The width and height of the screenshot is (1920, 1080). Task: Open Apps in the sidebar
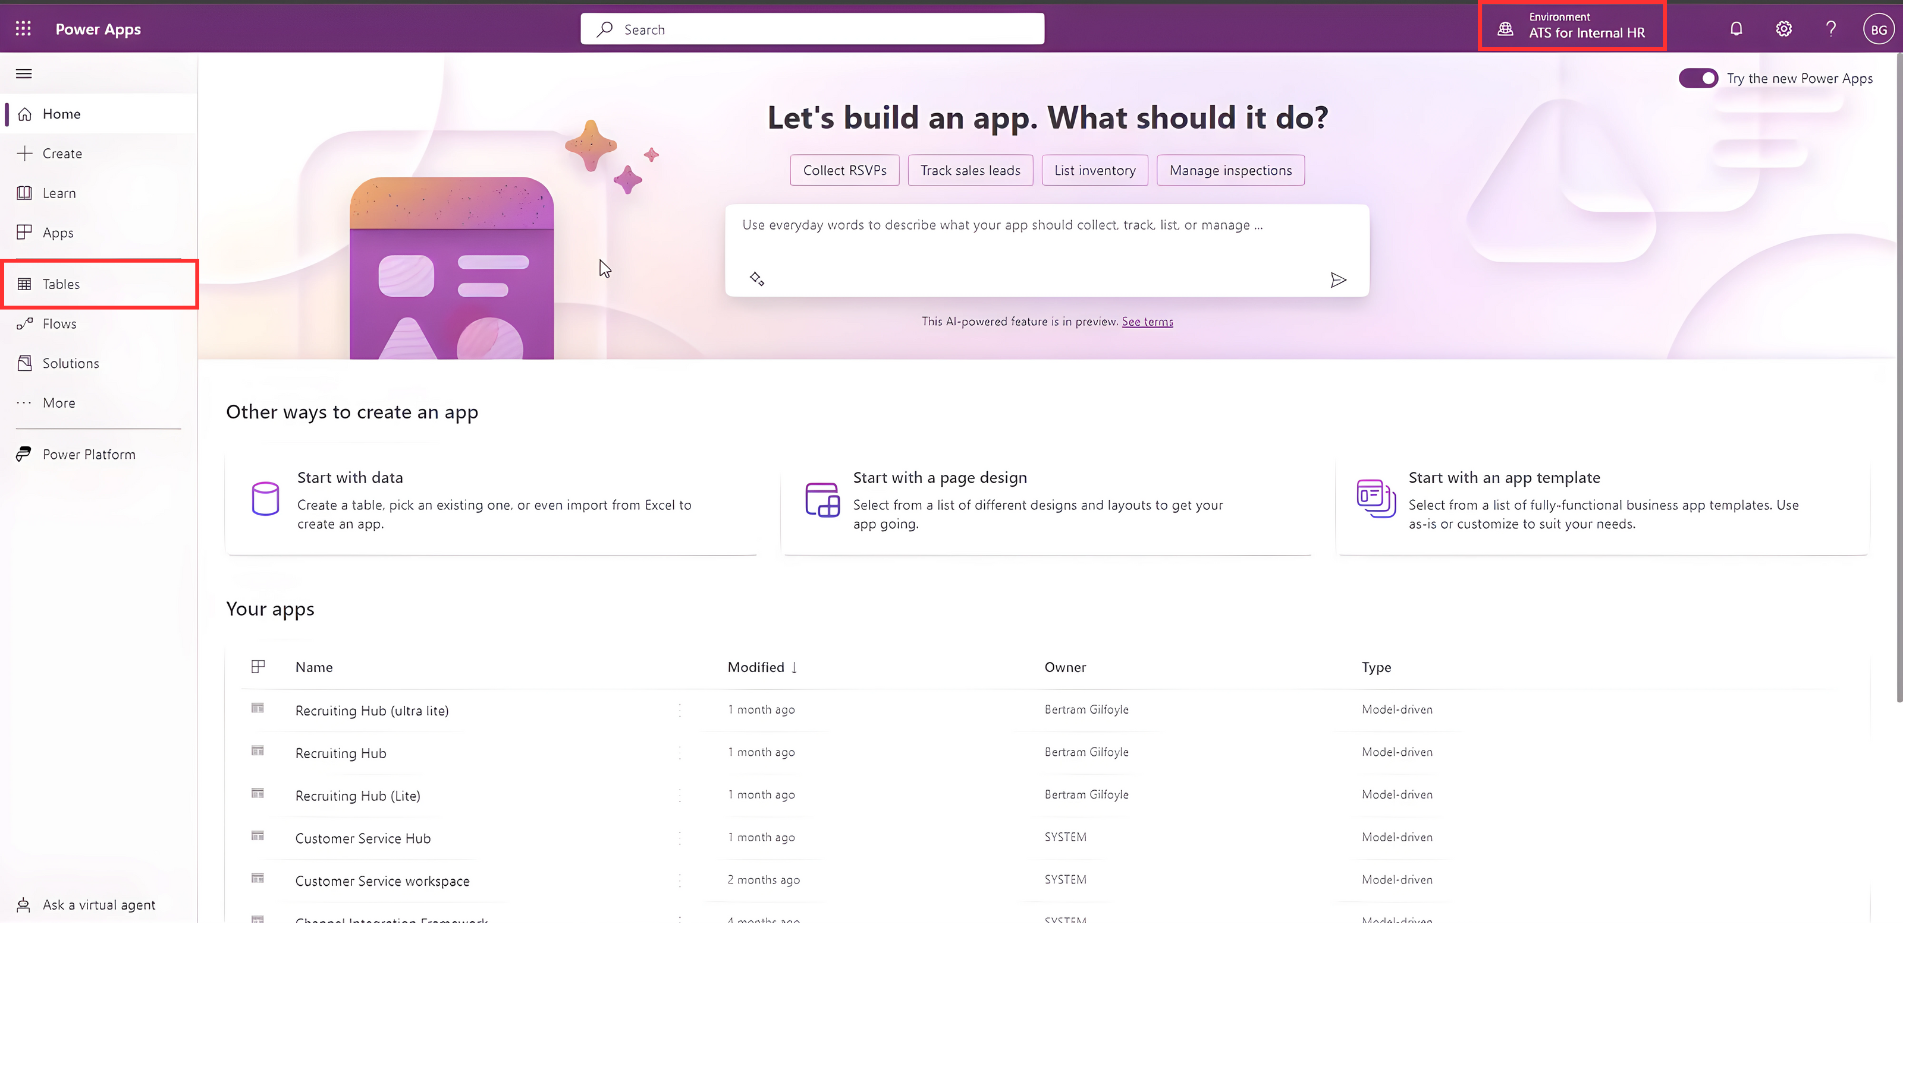(x=99, y=233)
